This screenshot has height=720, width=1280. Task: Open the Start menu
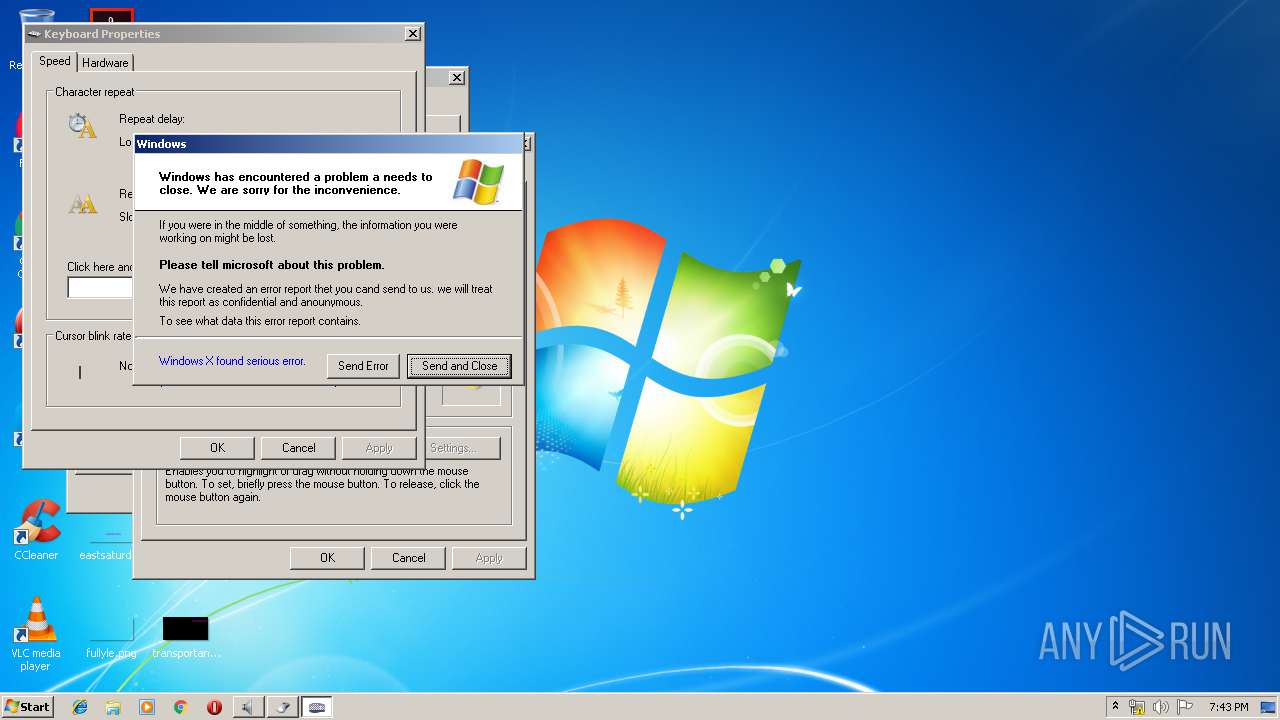coord(27,707)
